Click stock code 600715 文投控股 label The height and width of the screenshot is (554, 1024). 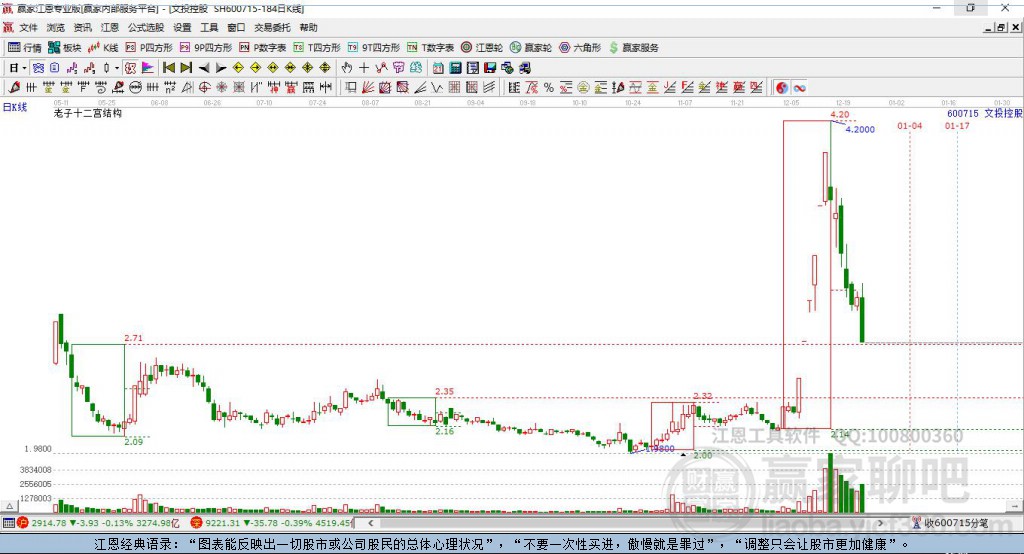[x=984, y=113]
